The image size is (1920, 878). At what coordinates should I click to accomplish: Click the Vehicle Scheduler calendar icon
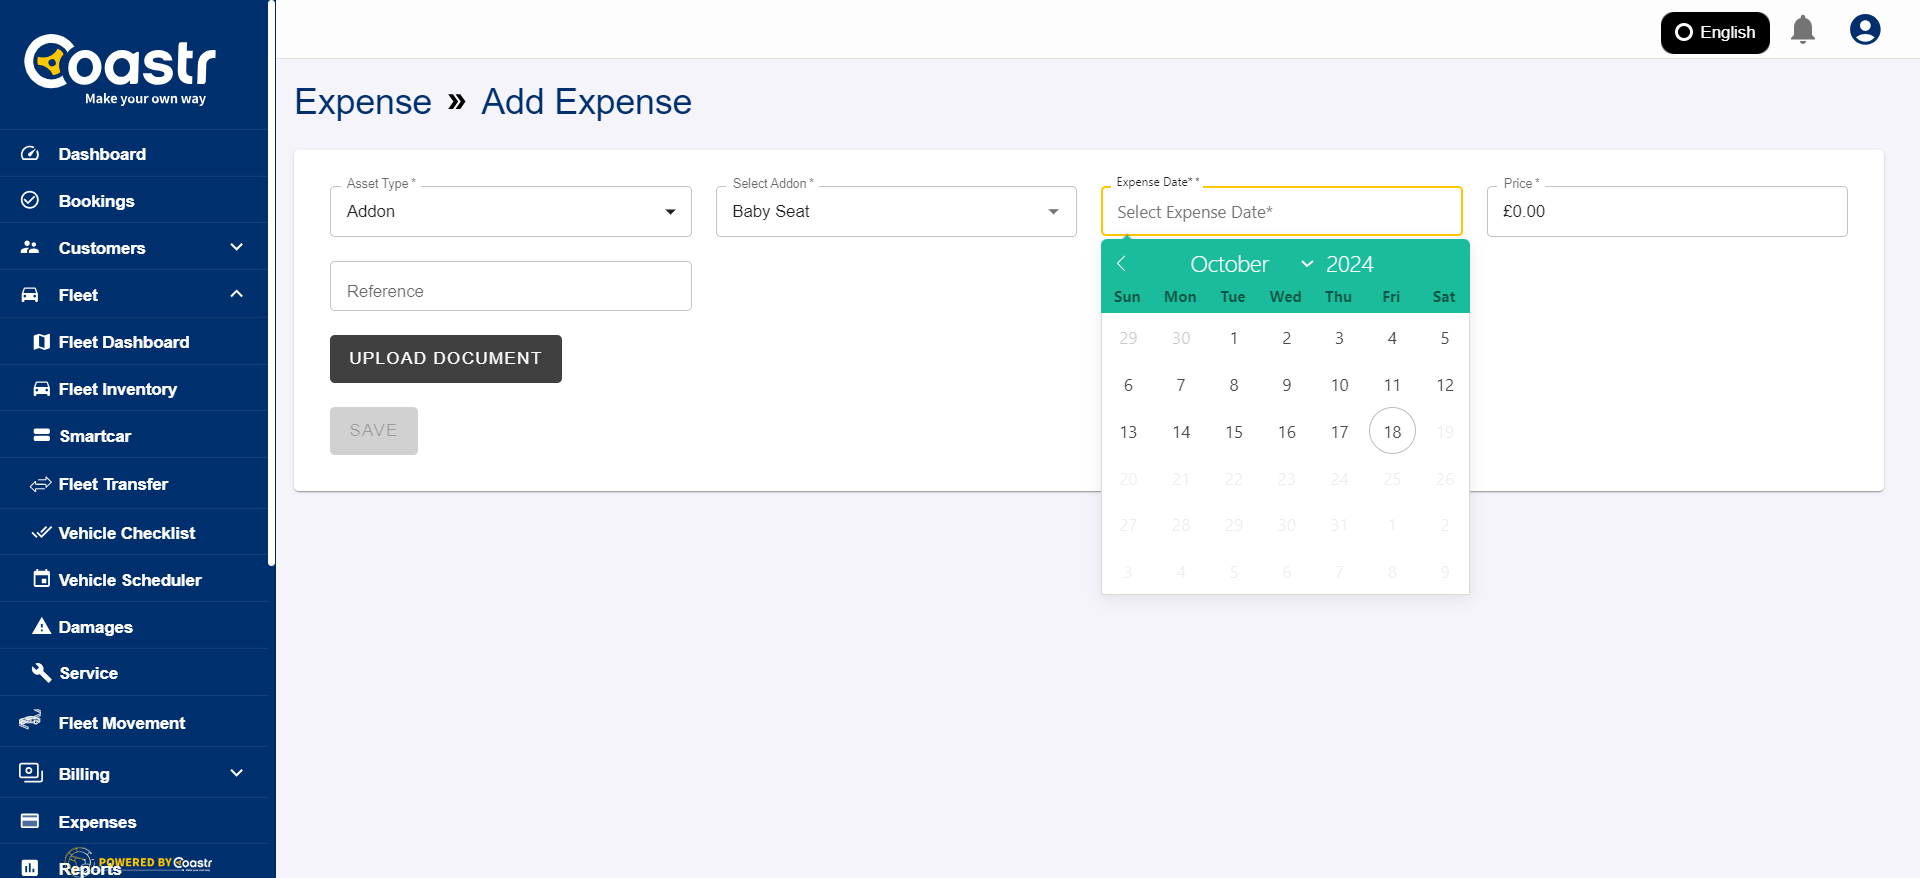pos(41,579)
